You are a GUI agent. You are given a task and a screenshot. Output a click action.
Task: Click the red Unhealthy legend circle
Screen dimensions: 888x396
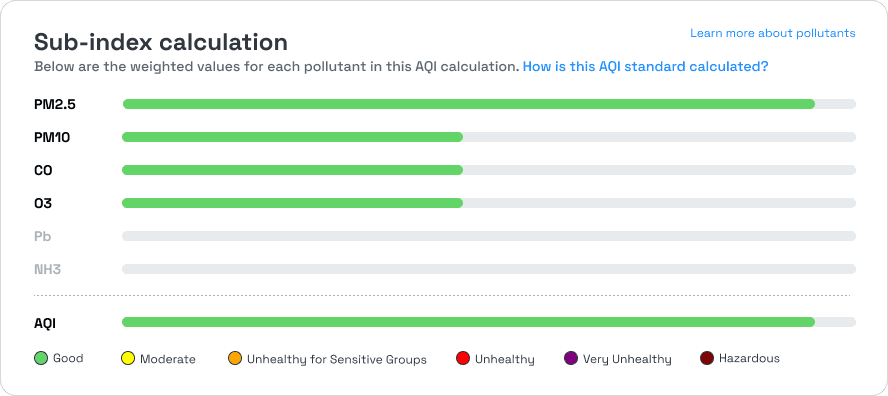463,359
